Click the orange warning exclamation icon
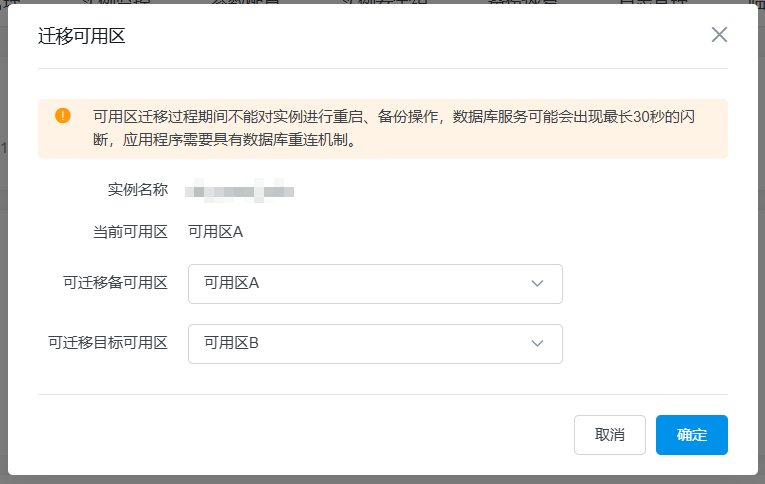Image resolution: width=765 pixels, height=484 pixels. tap(63, 115)
